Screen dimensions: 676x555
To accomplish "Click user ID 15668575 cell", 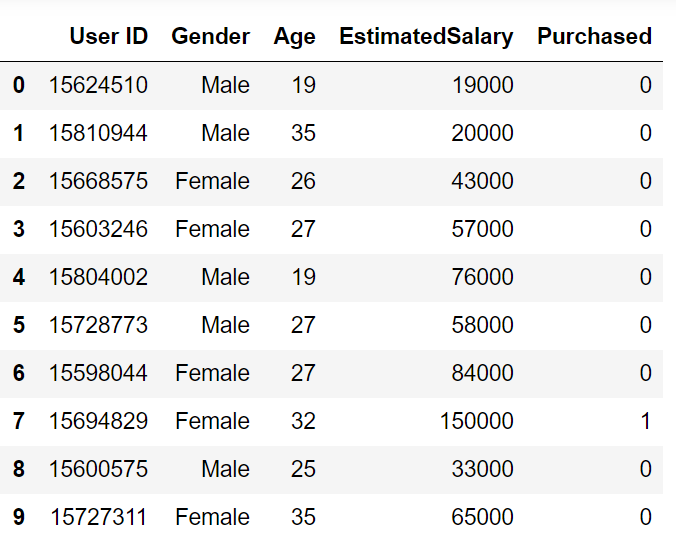I will point(98,182).
